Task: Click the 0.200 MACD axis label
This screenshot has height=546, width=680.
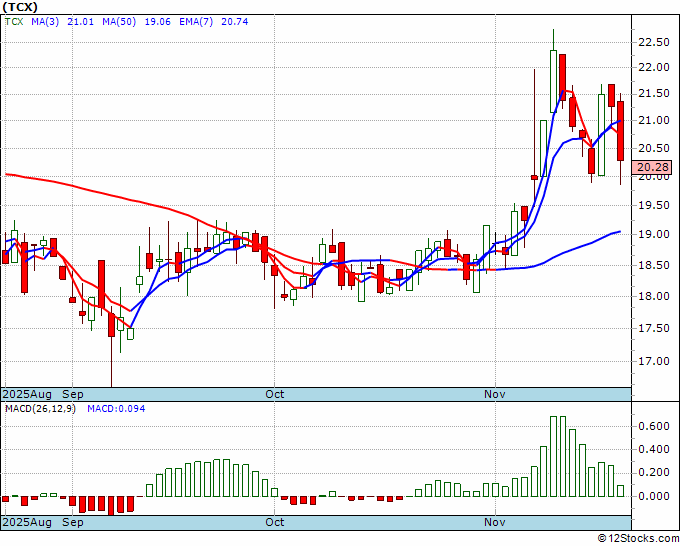Action: (x=654, y=473)
